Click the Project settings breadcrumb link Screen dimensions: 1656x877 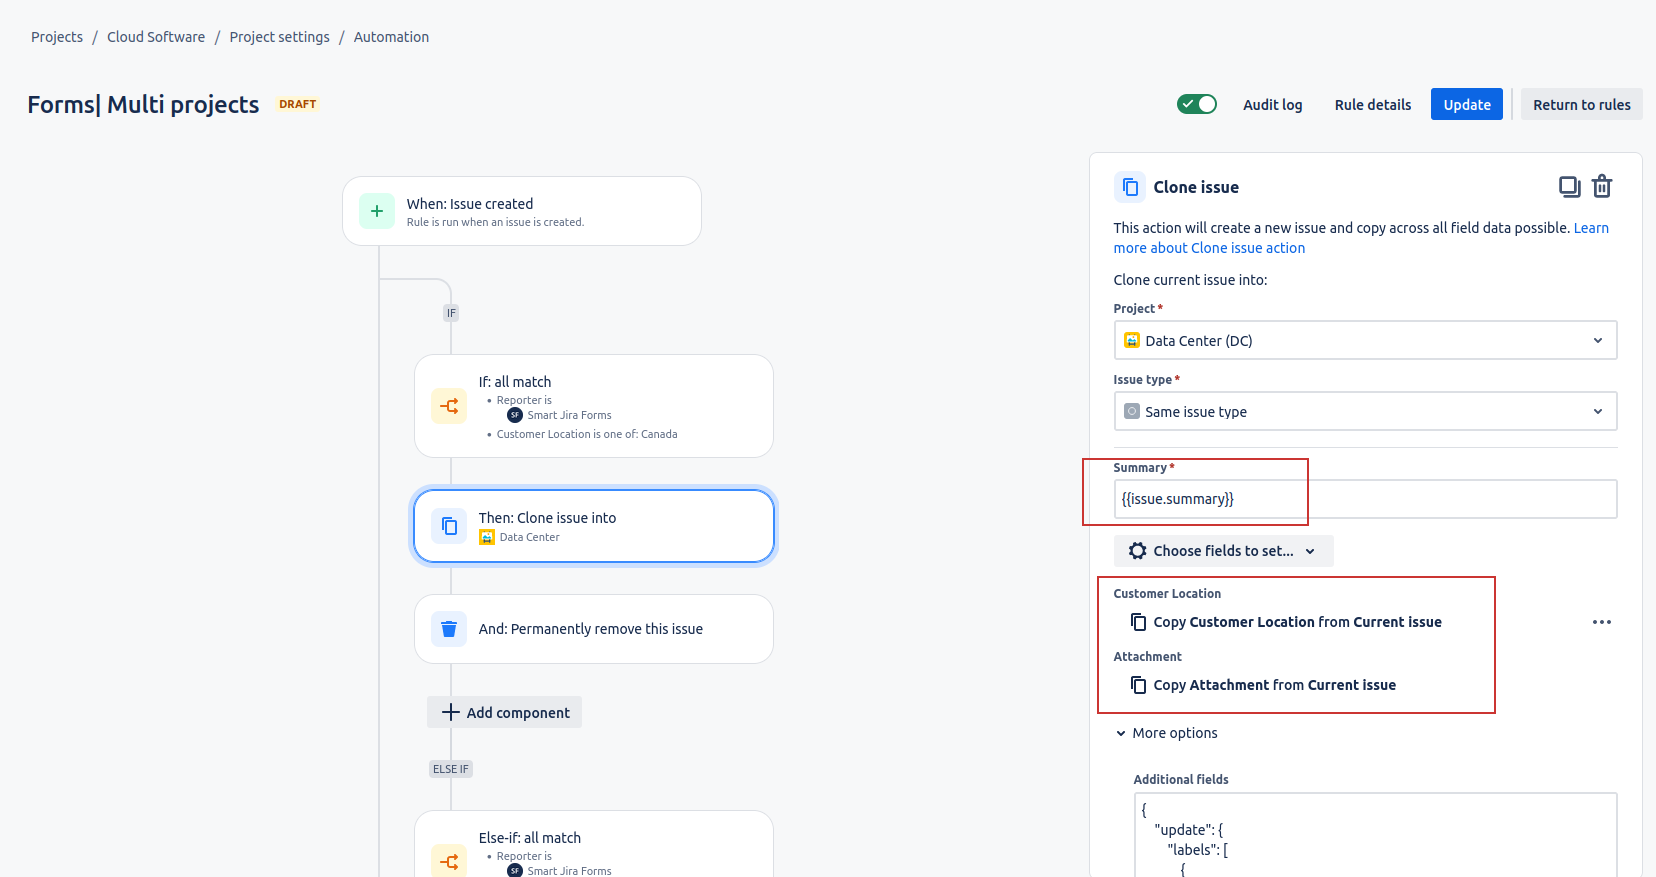click(279, 37)
